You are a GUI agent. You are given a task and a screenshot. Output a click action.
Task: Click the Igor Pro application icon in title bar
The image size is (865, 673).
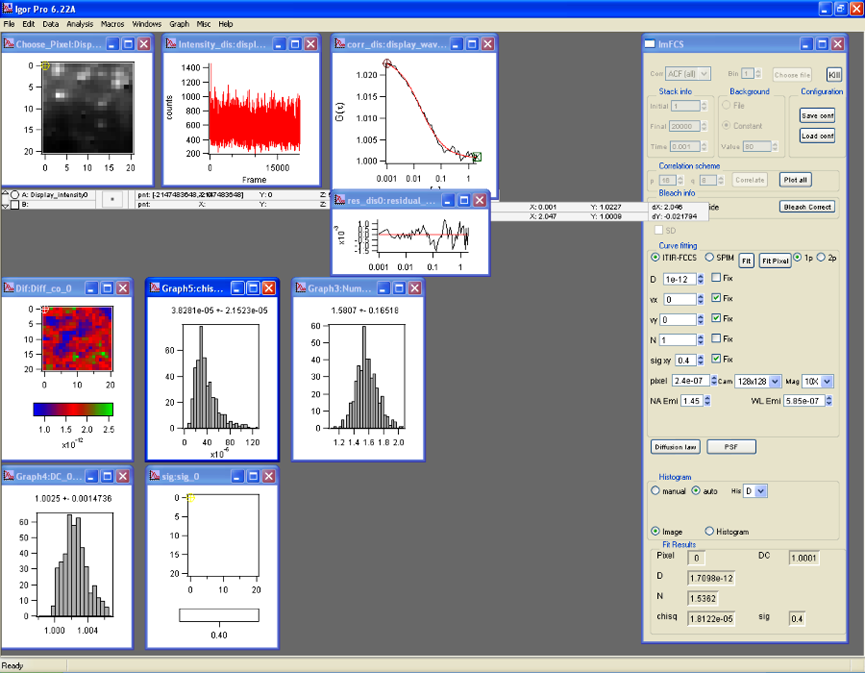click(x=8, y=8)
